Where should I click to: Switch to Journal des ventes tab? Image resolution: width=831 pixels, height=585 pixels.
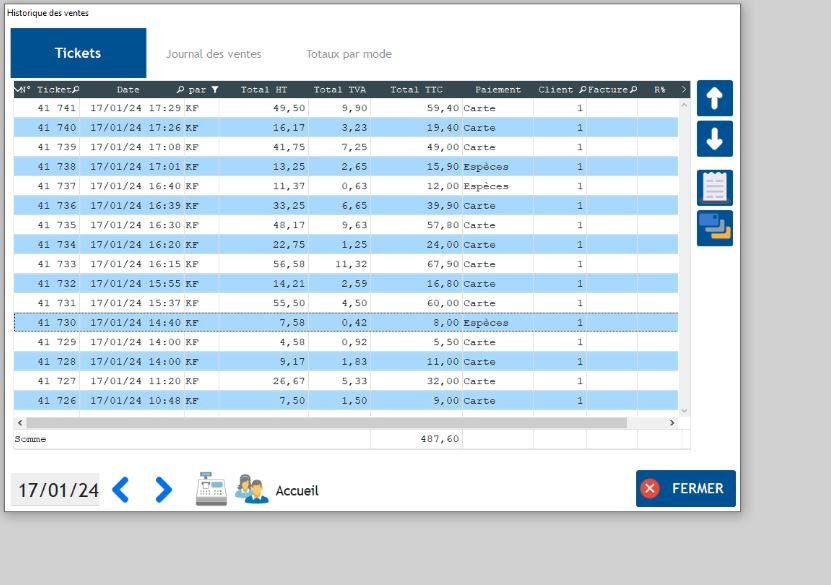[x=213, y=54]
